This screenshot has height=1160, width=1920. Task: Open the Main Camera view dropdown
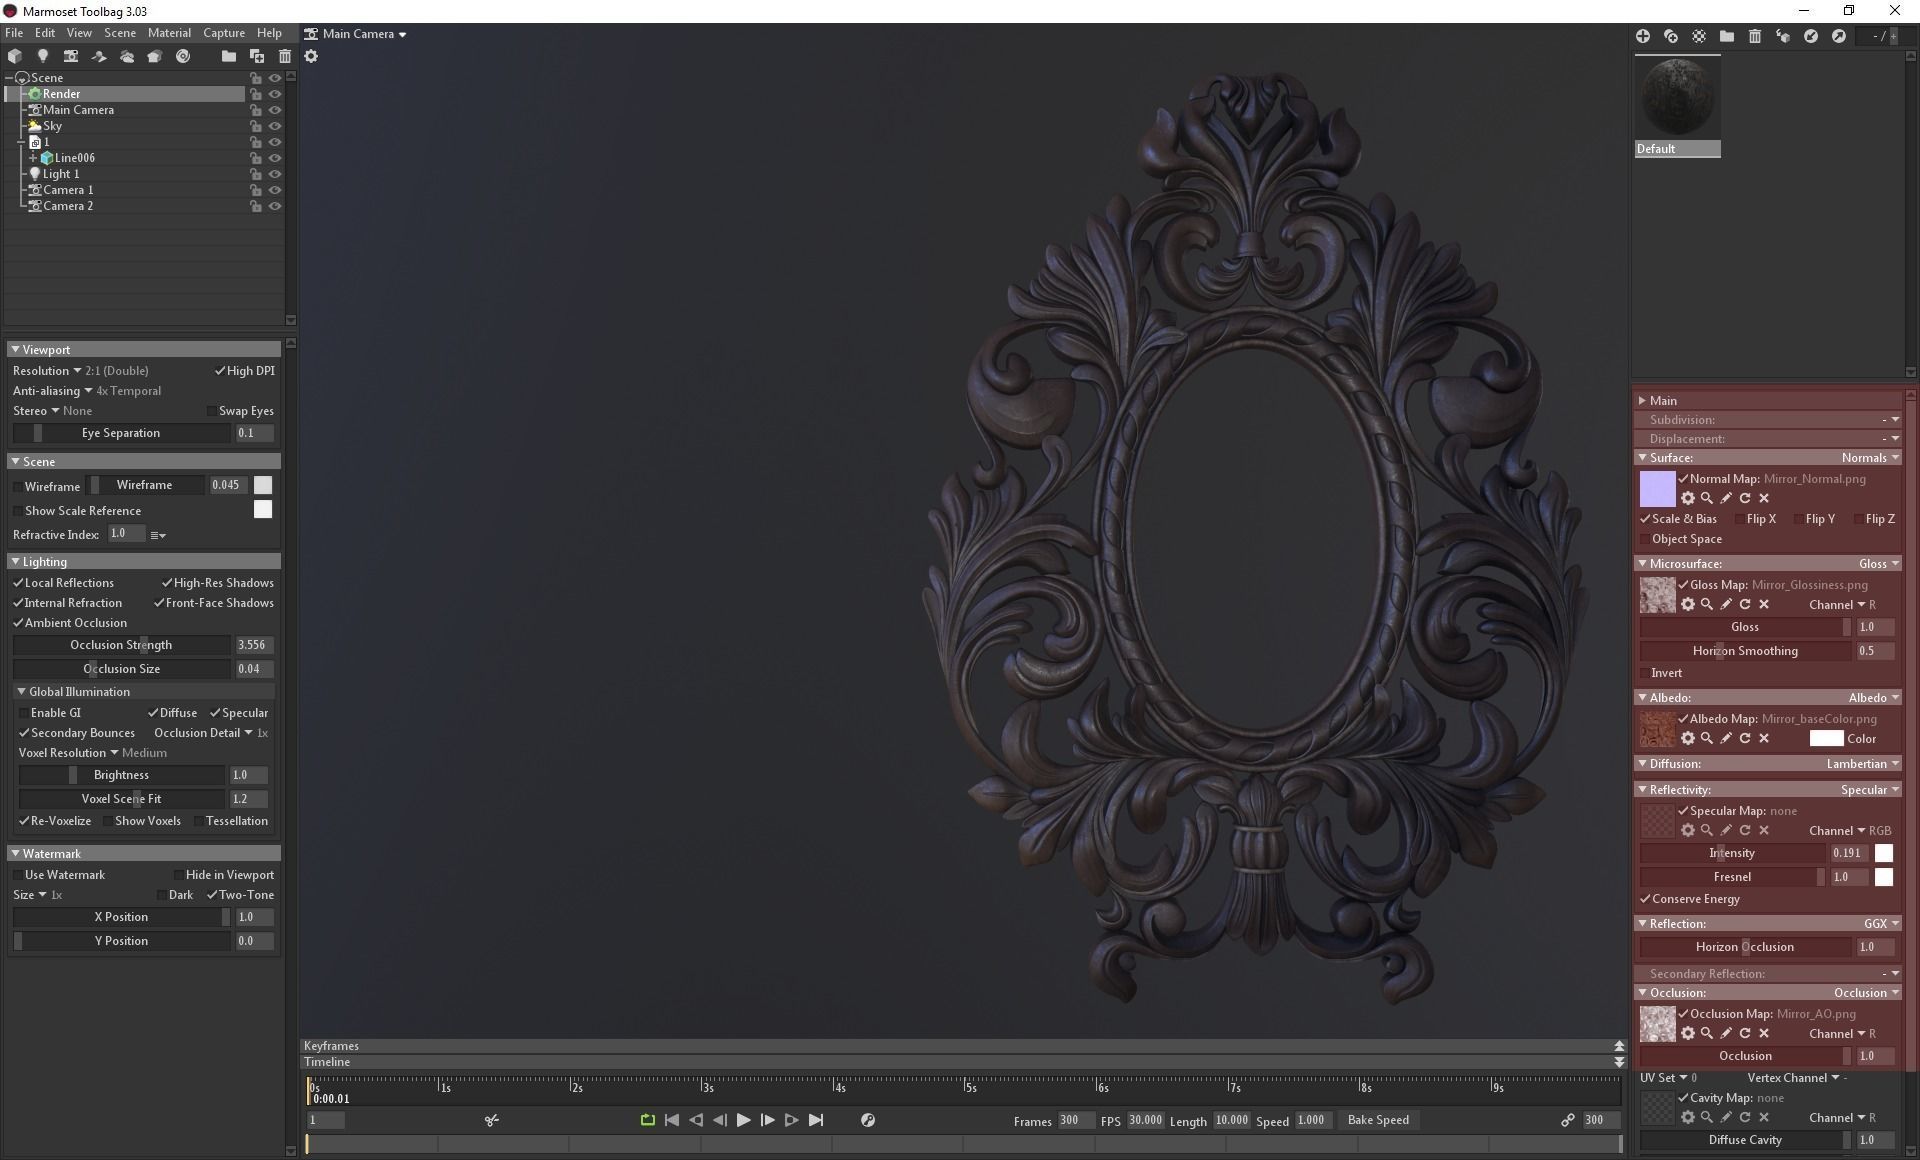(402, 34)
